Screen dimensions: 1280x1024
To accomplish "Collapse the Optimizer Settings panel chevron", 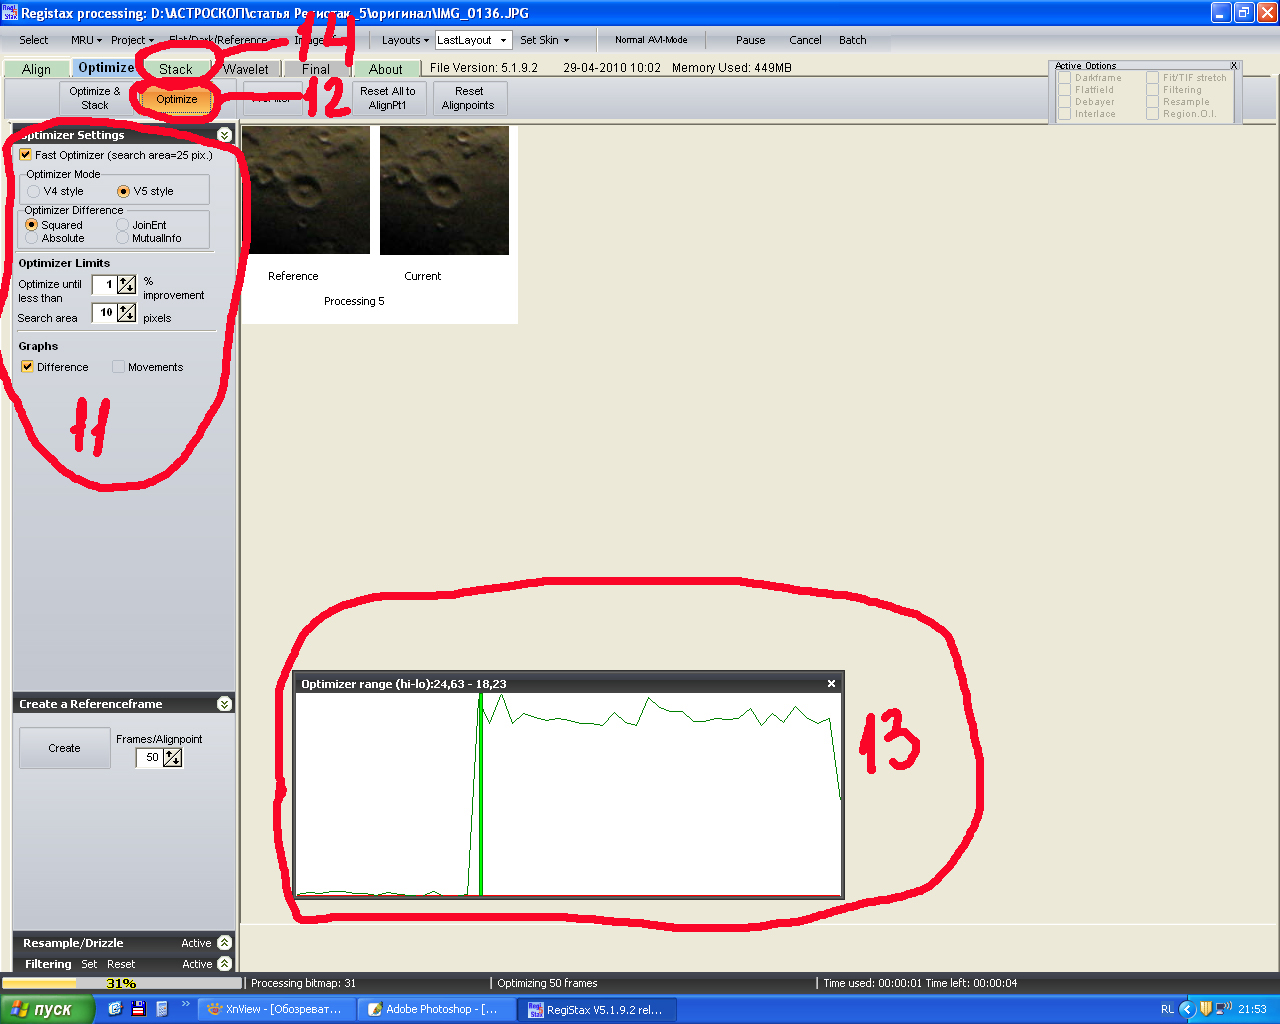I will (x=224, y=135).
